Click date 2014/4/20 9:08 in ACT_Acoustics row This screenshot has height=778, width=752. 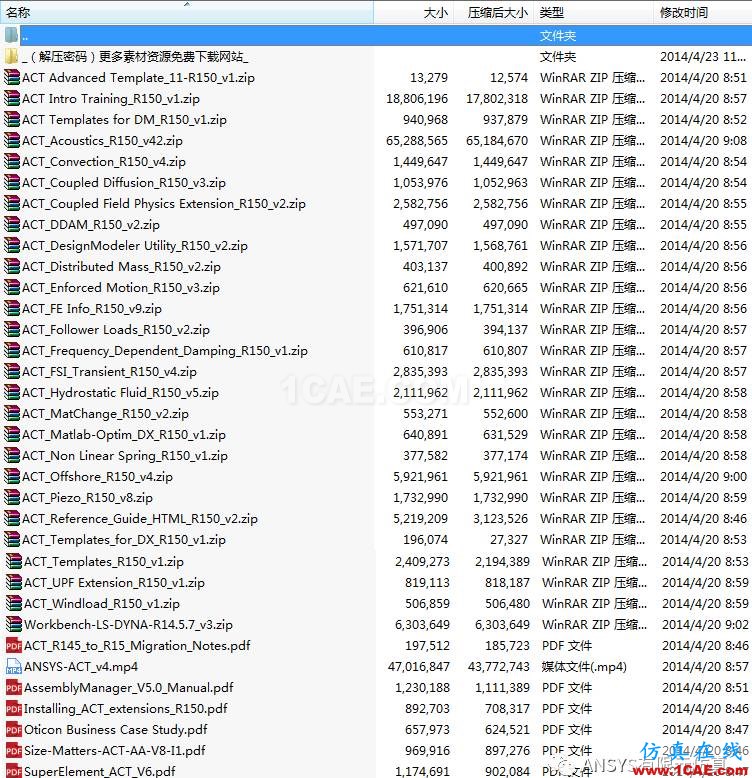(703, 140)
